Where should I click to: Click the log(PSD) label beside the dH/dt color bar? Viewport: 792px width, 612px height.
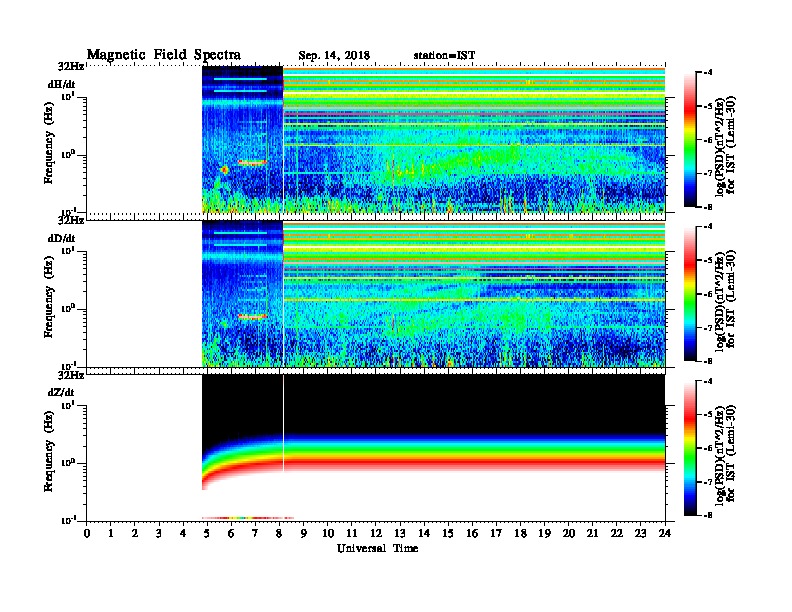tap(726, 145)
